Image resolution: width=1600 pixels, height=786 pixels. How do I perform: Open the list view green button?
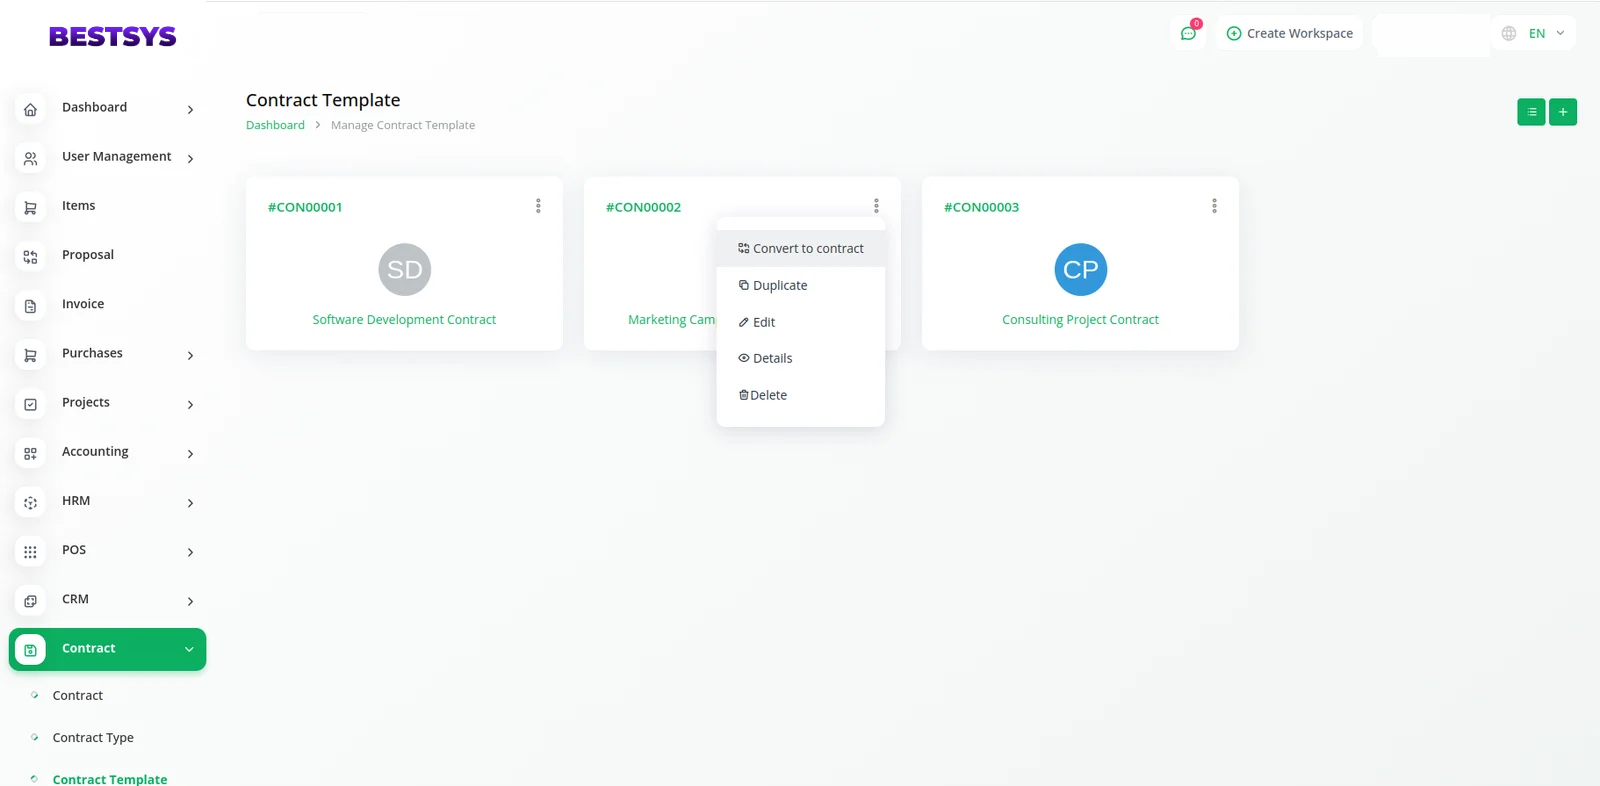click(1531, 112)
